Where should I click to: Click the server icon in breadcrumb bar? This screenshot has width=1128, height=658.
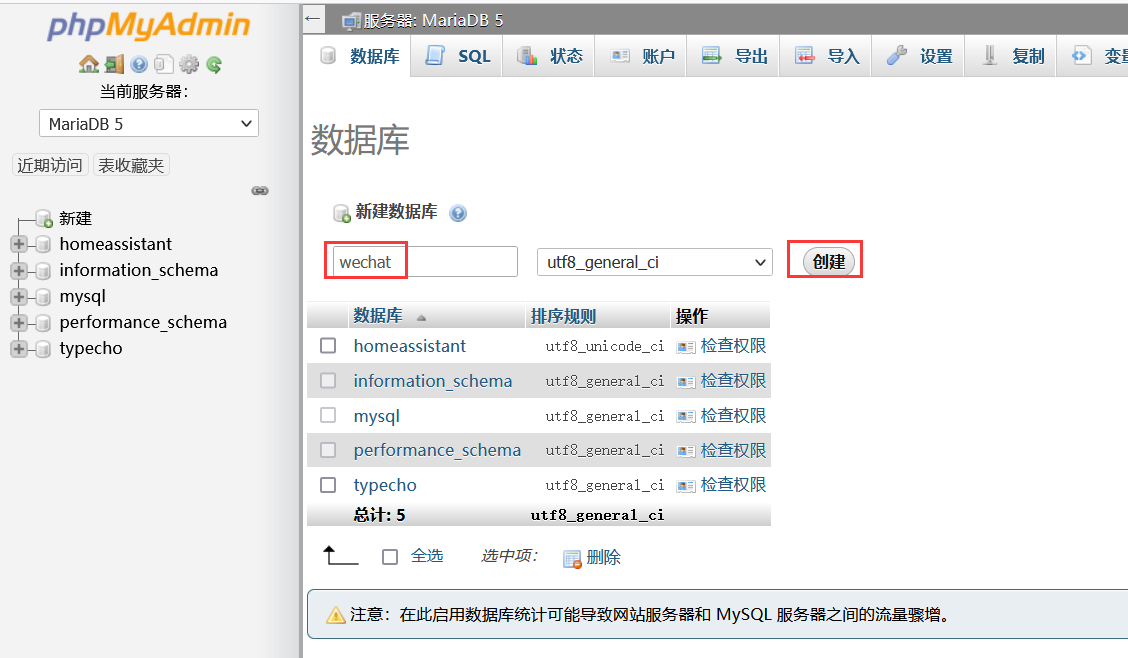350,21
